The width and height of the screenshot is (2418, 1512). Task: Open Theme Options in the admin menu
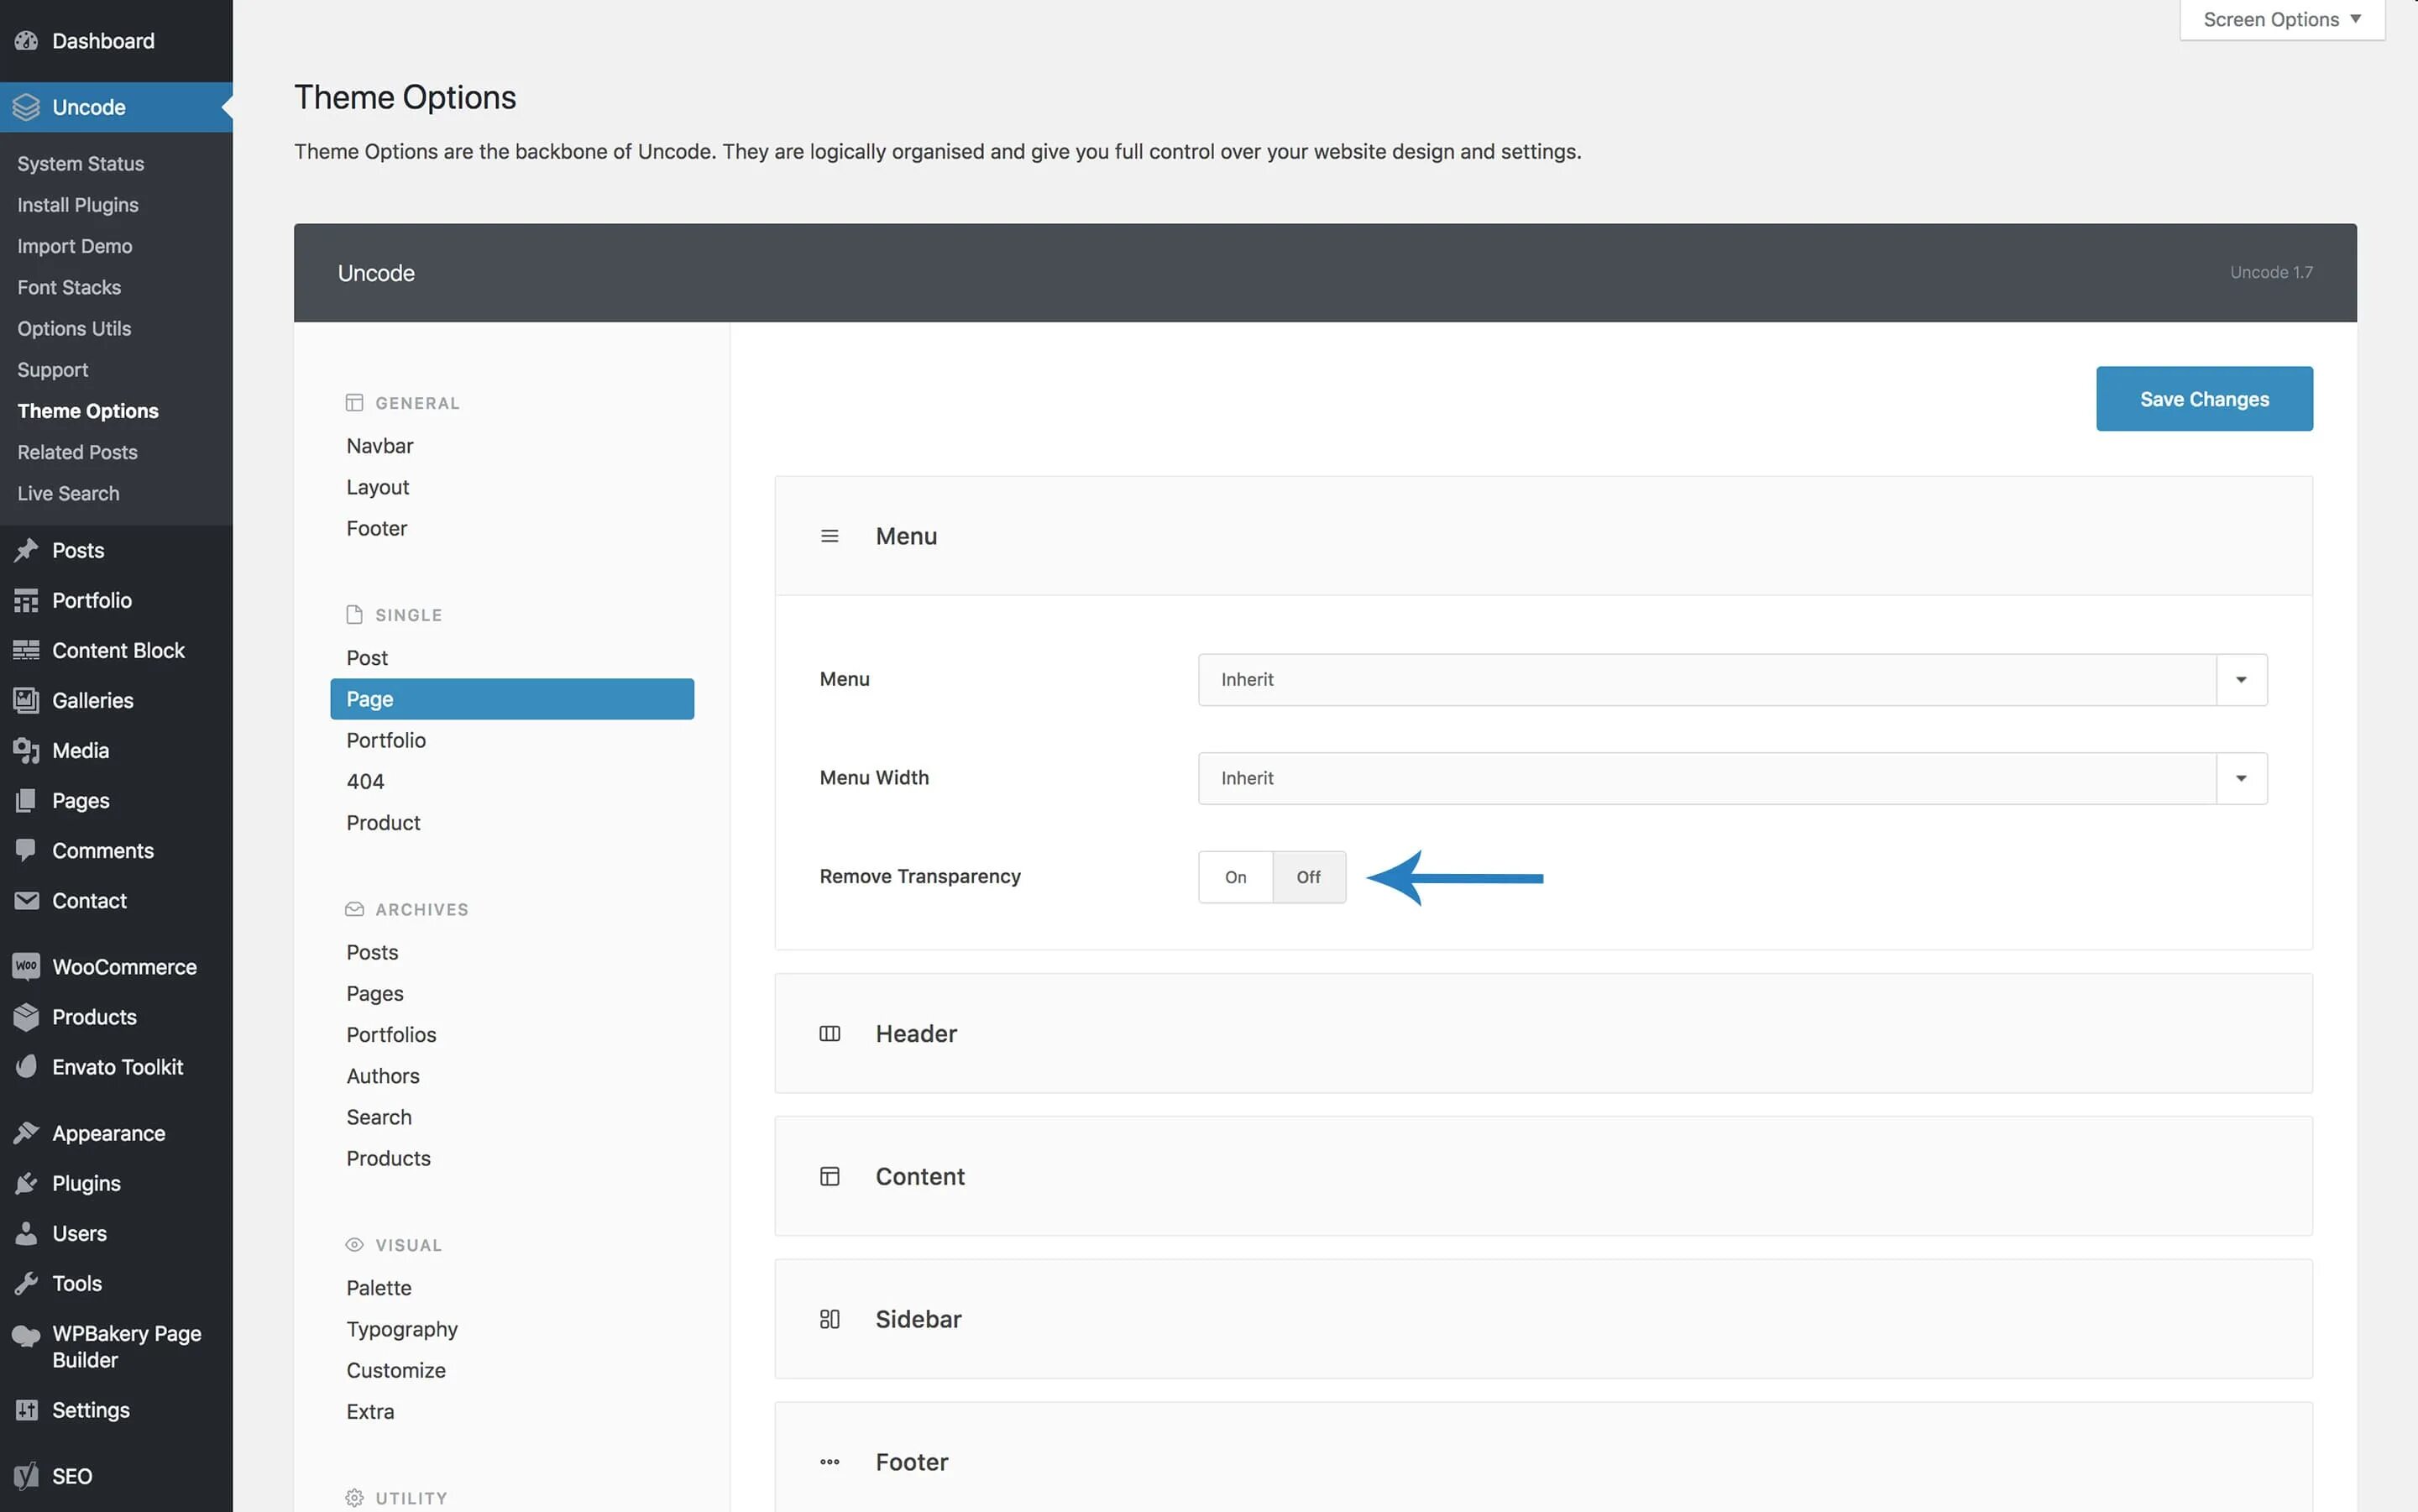pyautogui.click(x=87, y=410)
